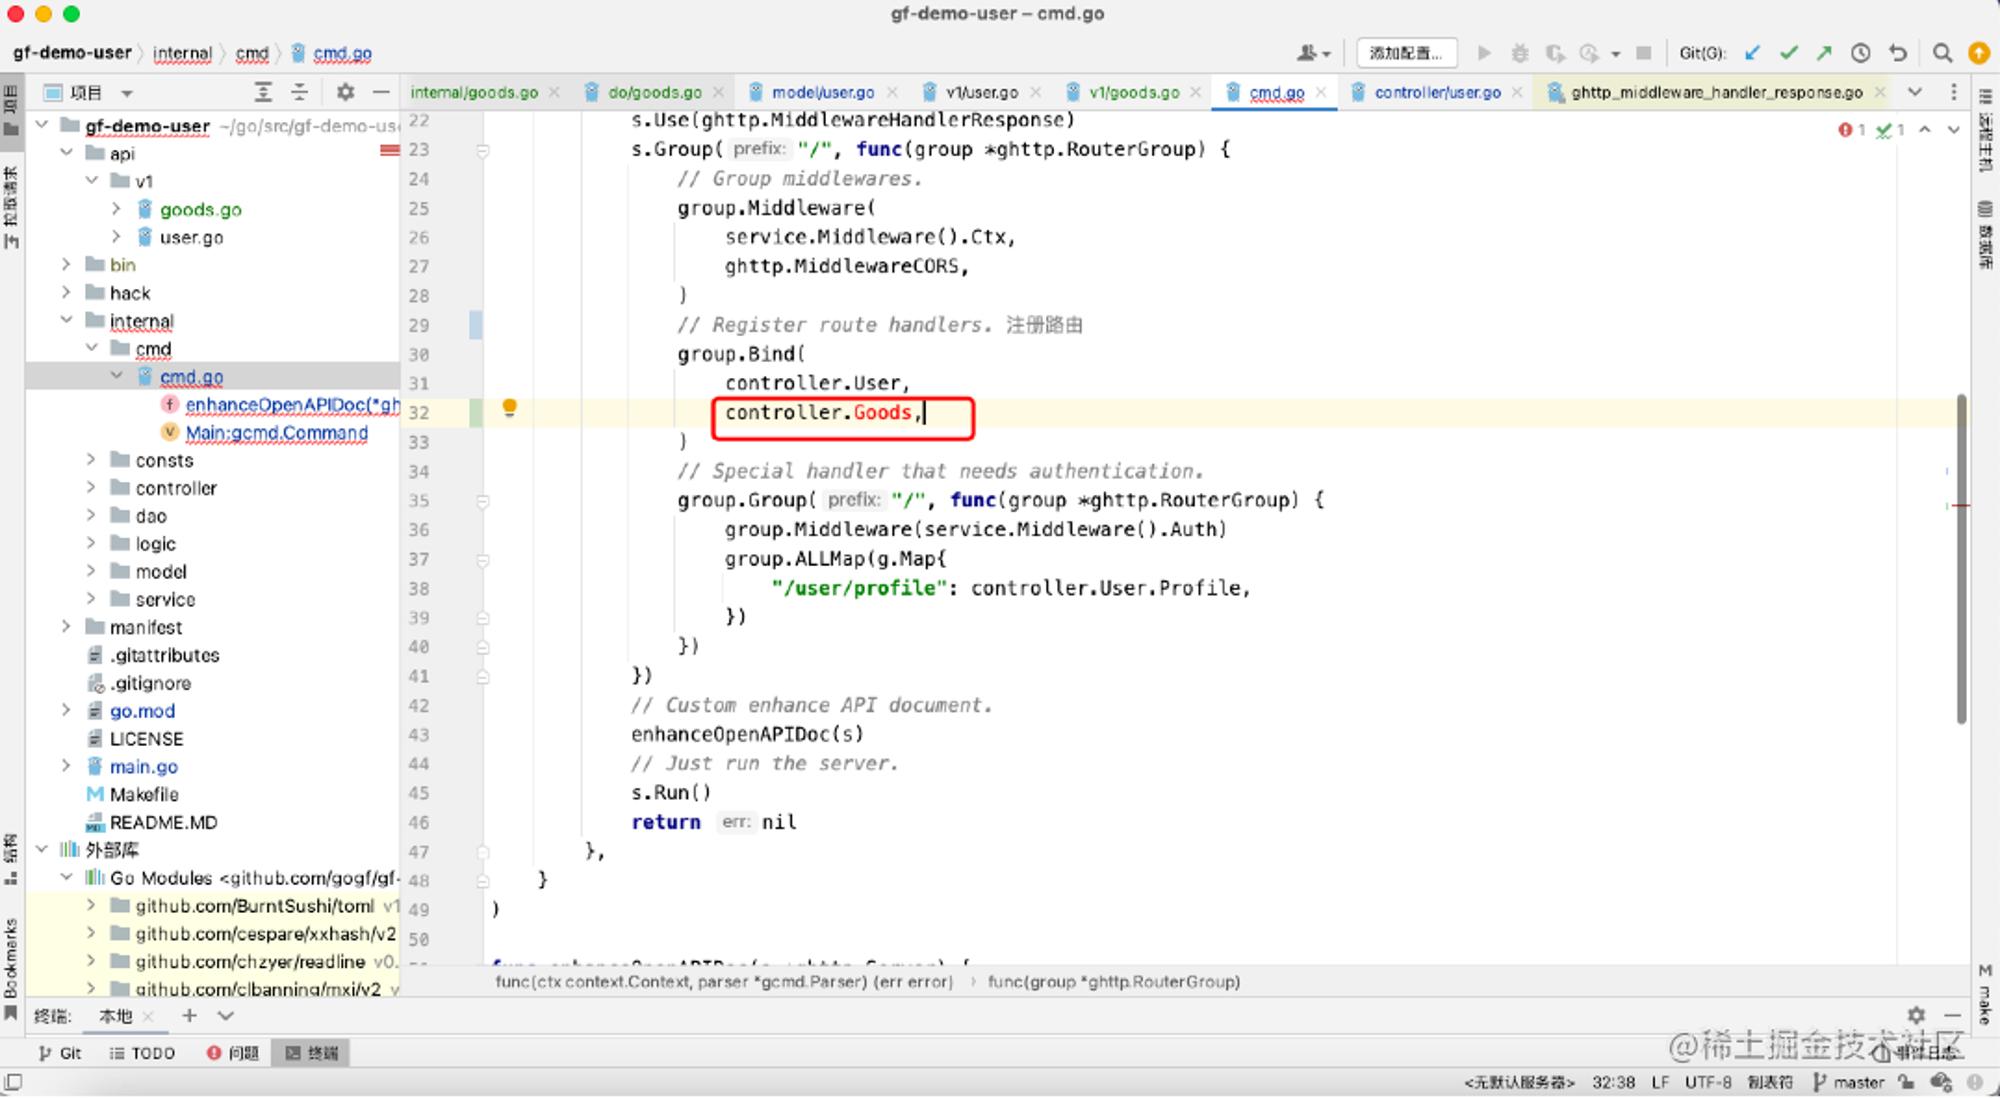Click the stop square icon in toolbar

click(x=1643, y=53)
